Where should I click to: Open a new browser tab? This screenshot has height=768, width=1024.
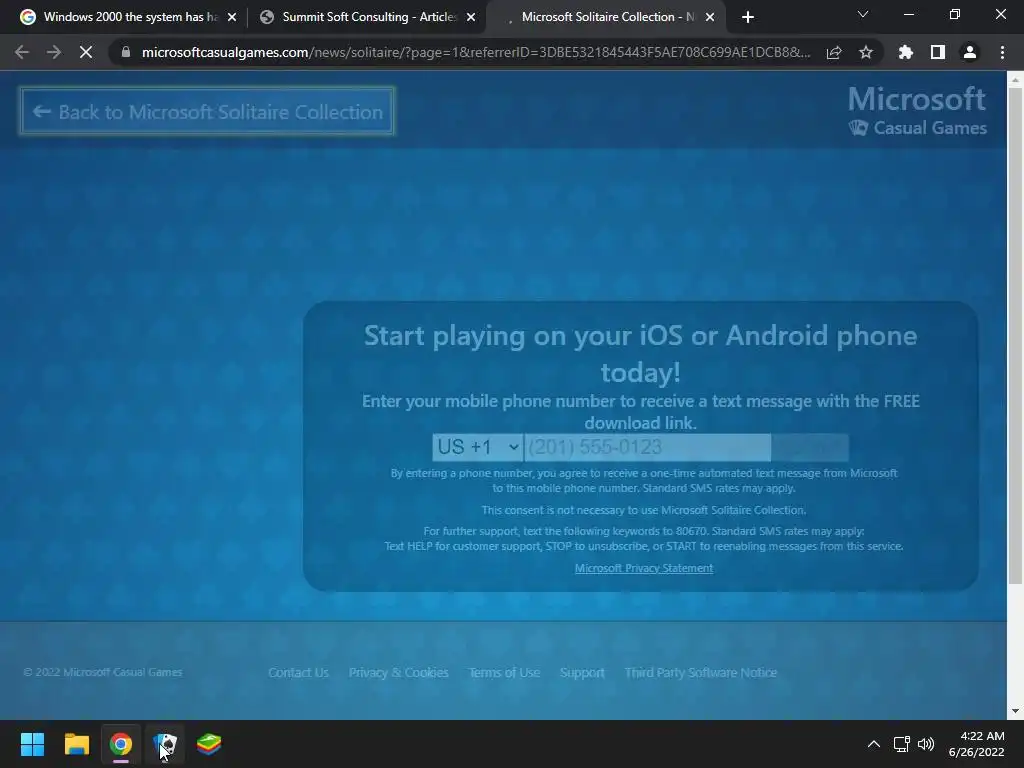pos(748,17)
